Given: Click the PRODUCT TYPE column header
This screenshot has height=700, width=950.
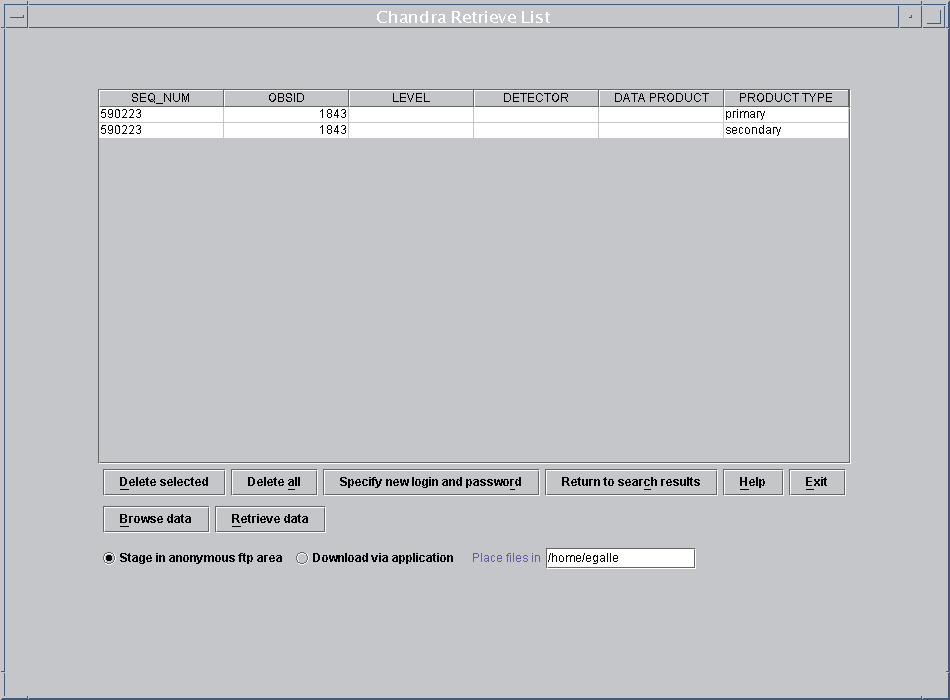Looking at the screenshot, I should 786,98.
